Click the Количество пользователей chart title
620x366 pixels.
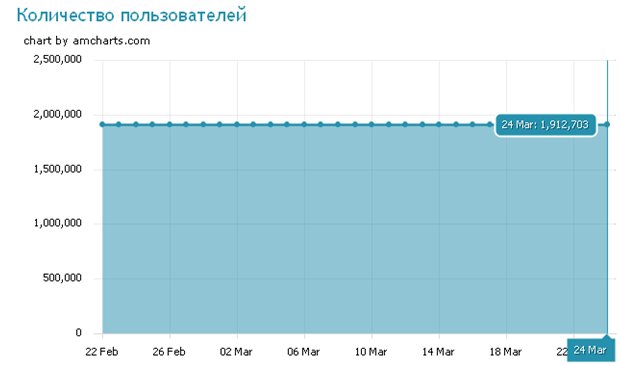(132, 15)
